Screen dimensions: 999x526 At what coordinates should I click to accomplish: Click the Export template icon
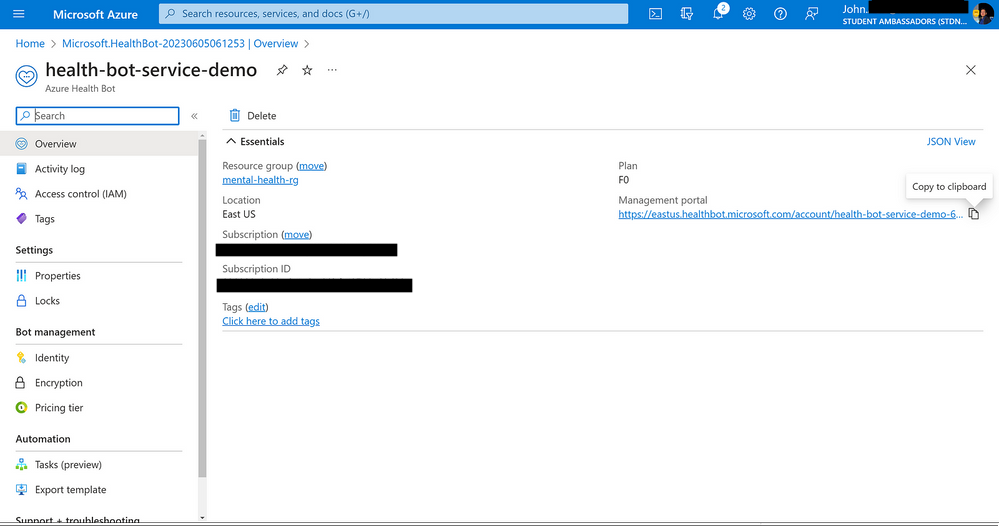coord(21,490)
